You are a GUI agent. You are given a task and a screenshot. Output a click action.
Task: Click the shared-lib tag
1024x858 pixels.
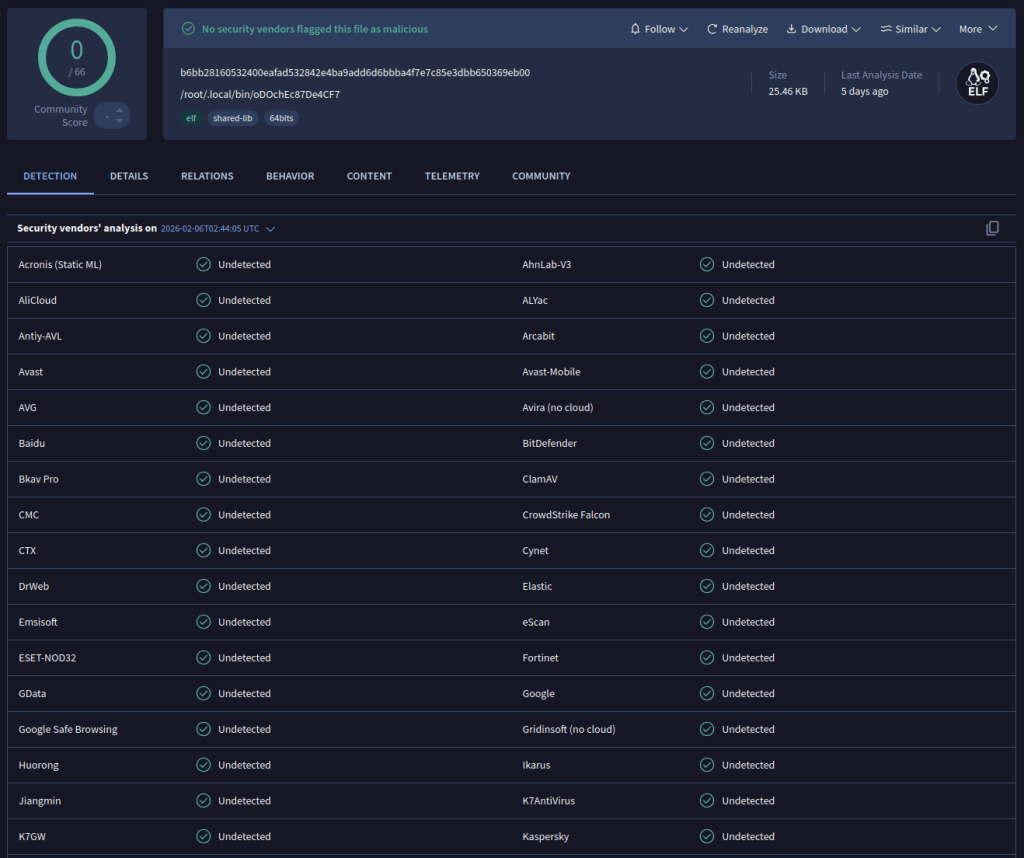pos(234,118)
